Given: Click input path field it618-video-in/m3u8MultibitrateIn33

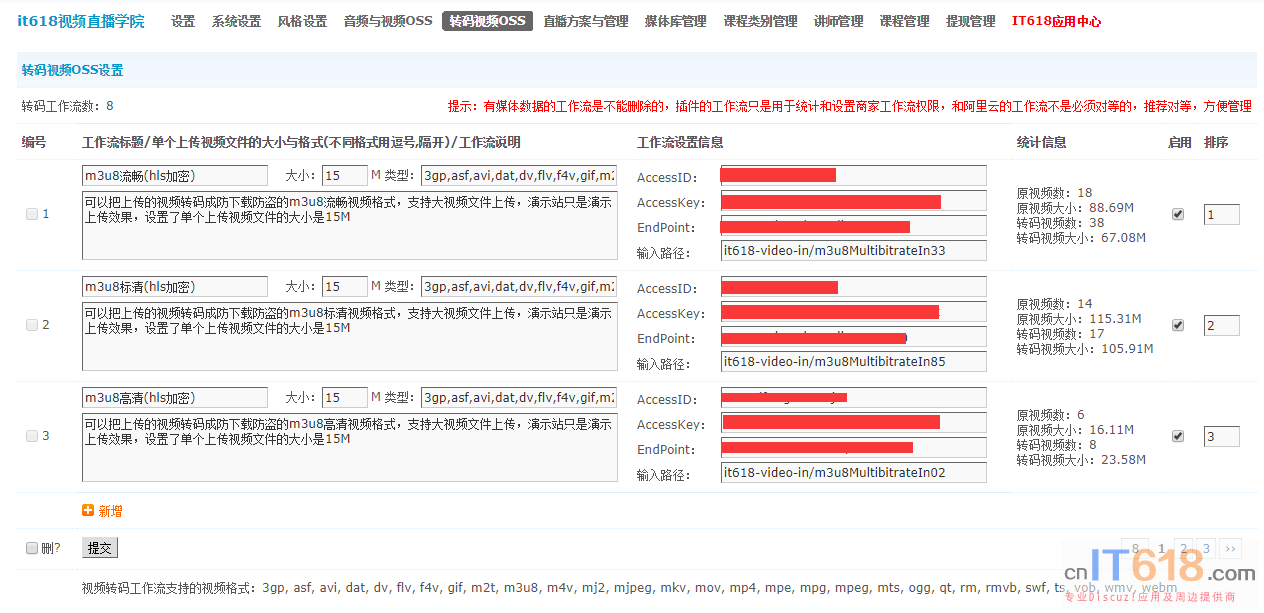Looking at the screenshot, I should [x=853, y=251].
